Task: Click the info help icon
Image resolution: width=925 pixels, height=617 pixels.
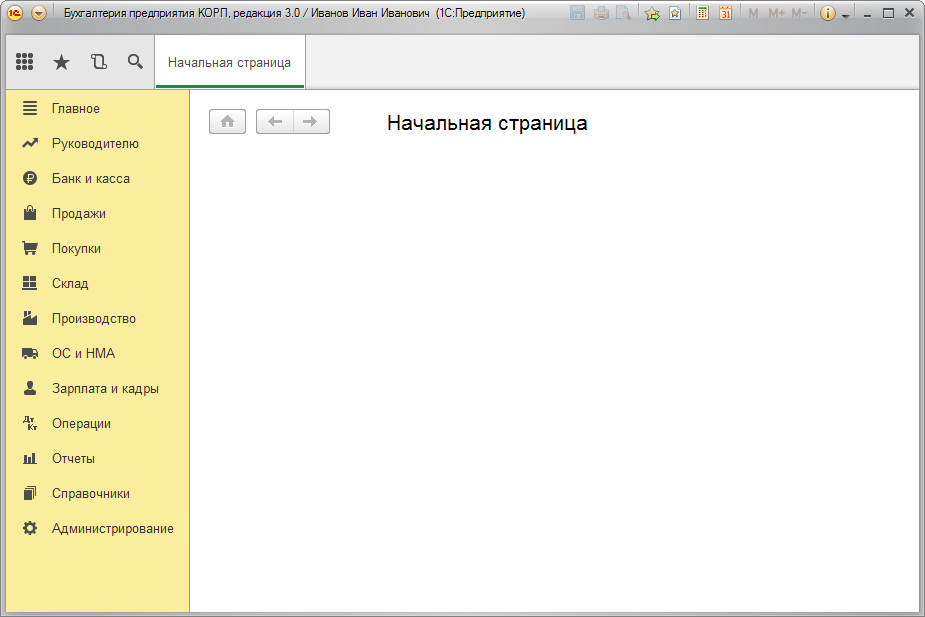Action: (x=828, y=13)
